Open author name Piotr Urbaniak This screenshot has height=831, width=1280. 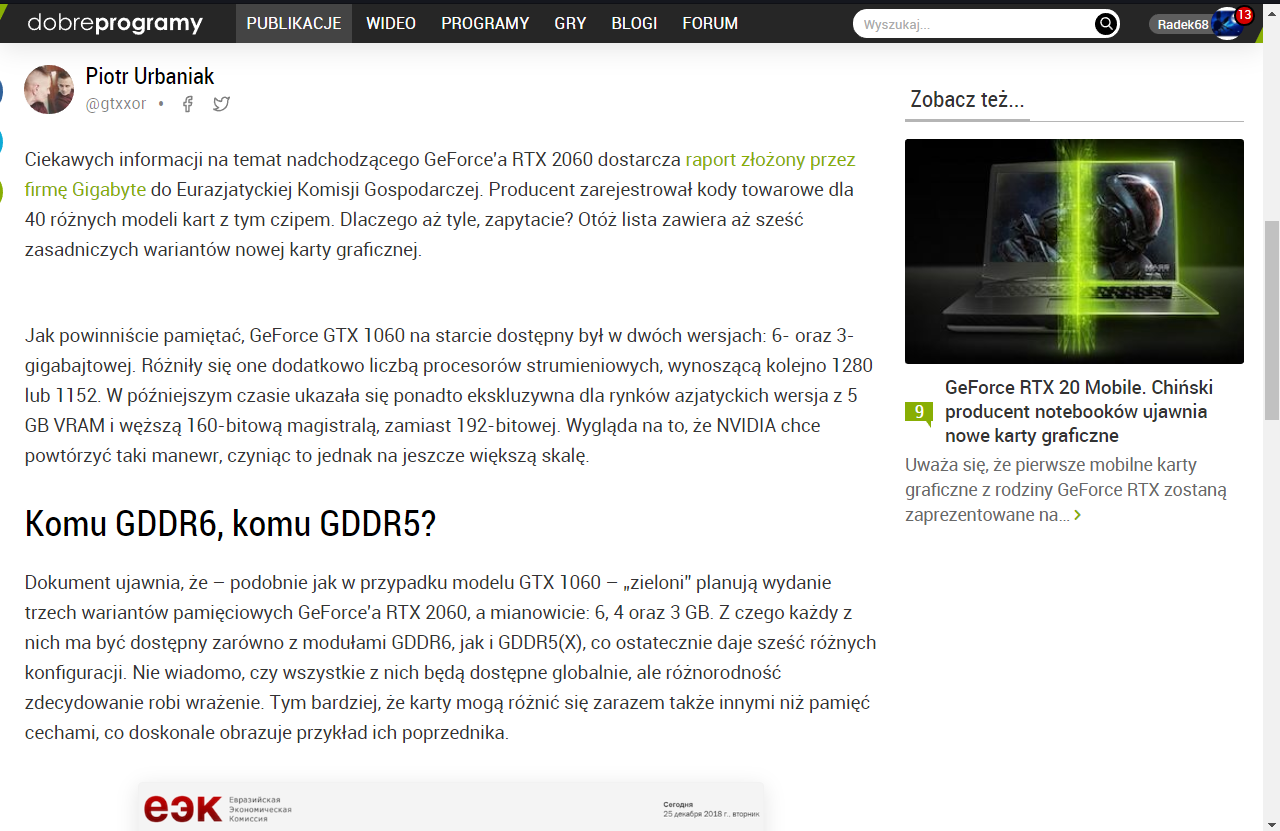[x=150, y=76]
